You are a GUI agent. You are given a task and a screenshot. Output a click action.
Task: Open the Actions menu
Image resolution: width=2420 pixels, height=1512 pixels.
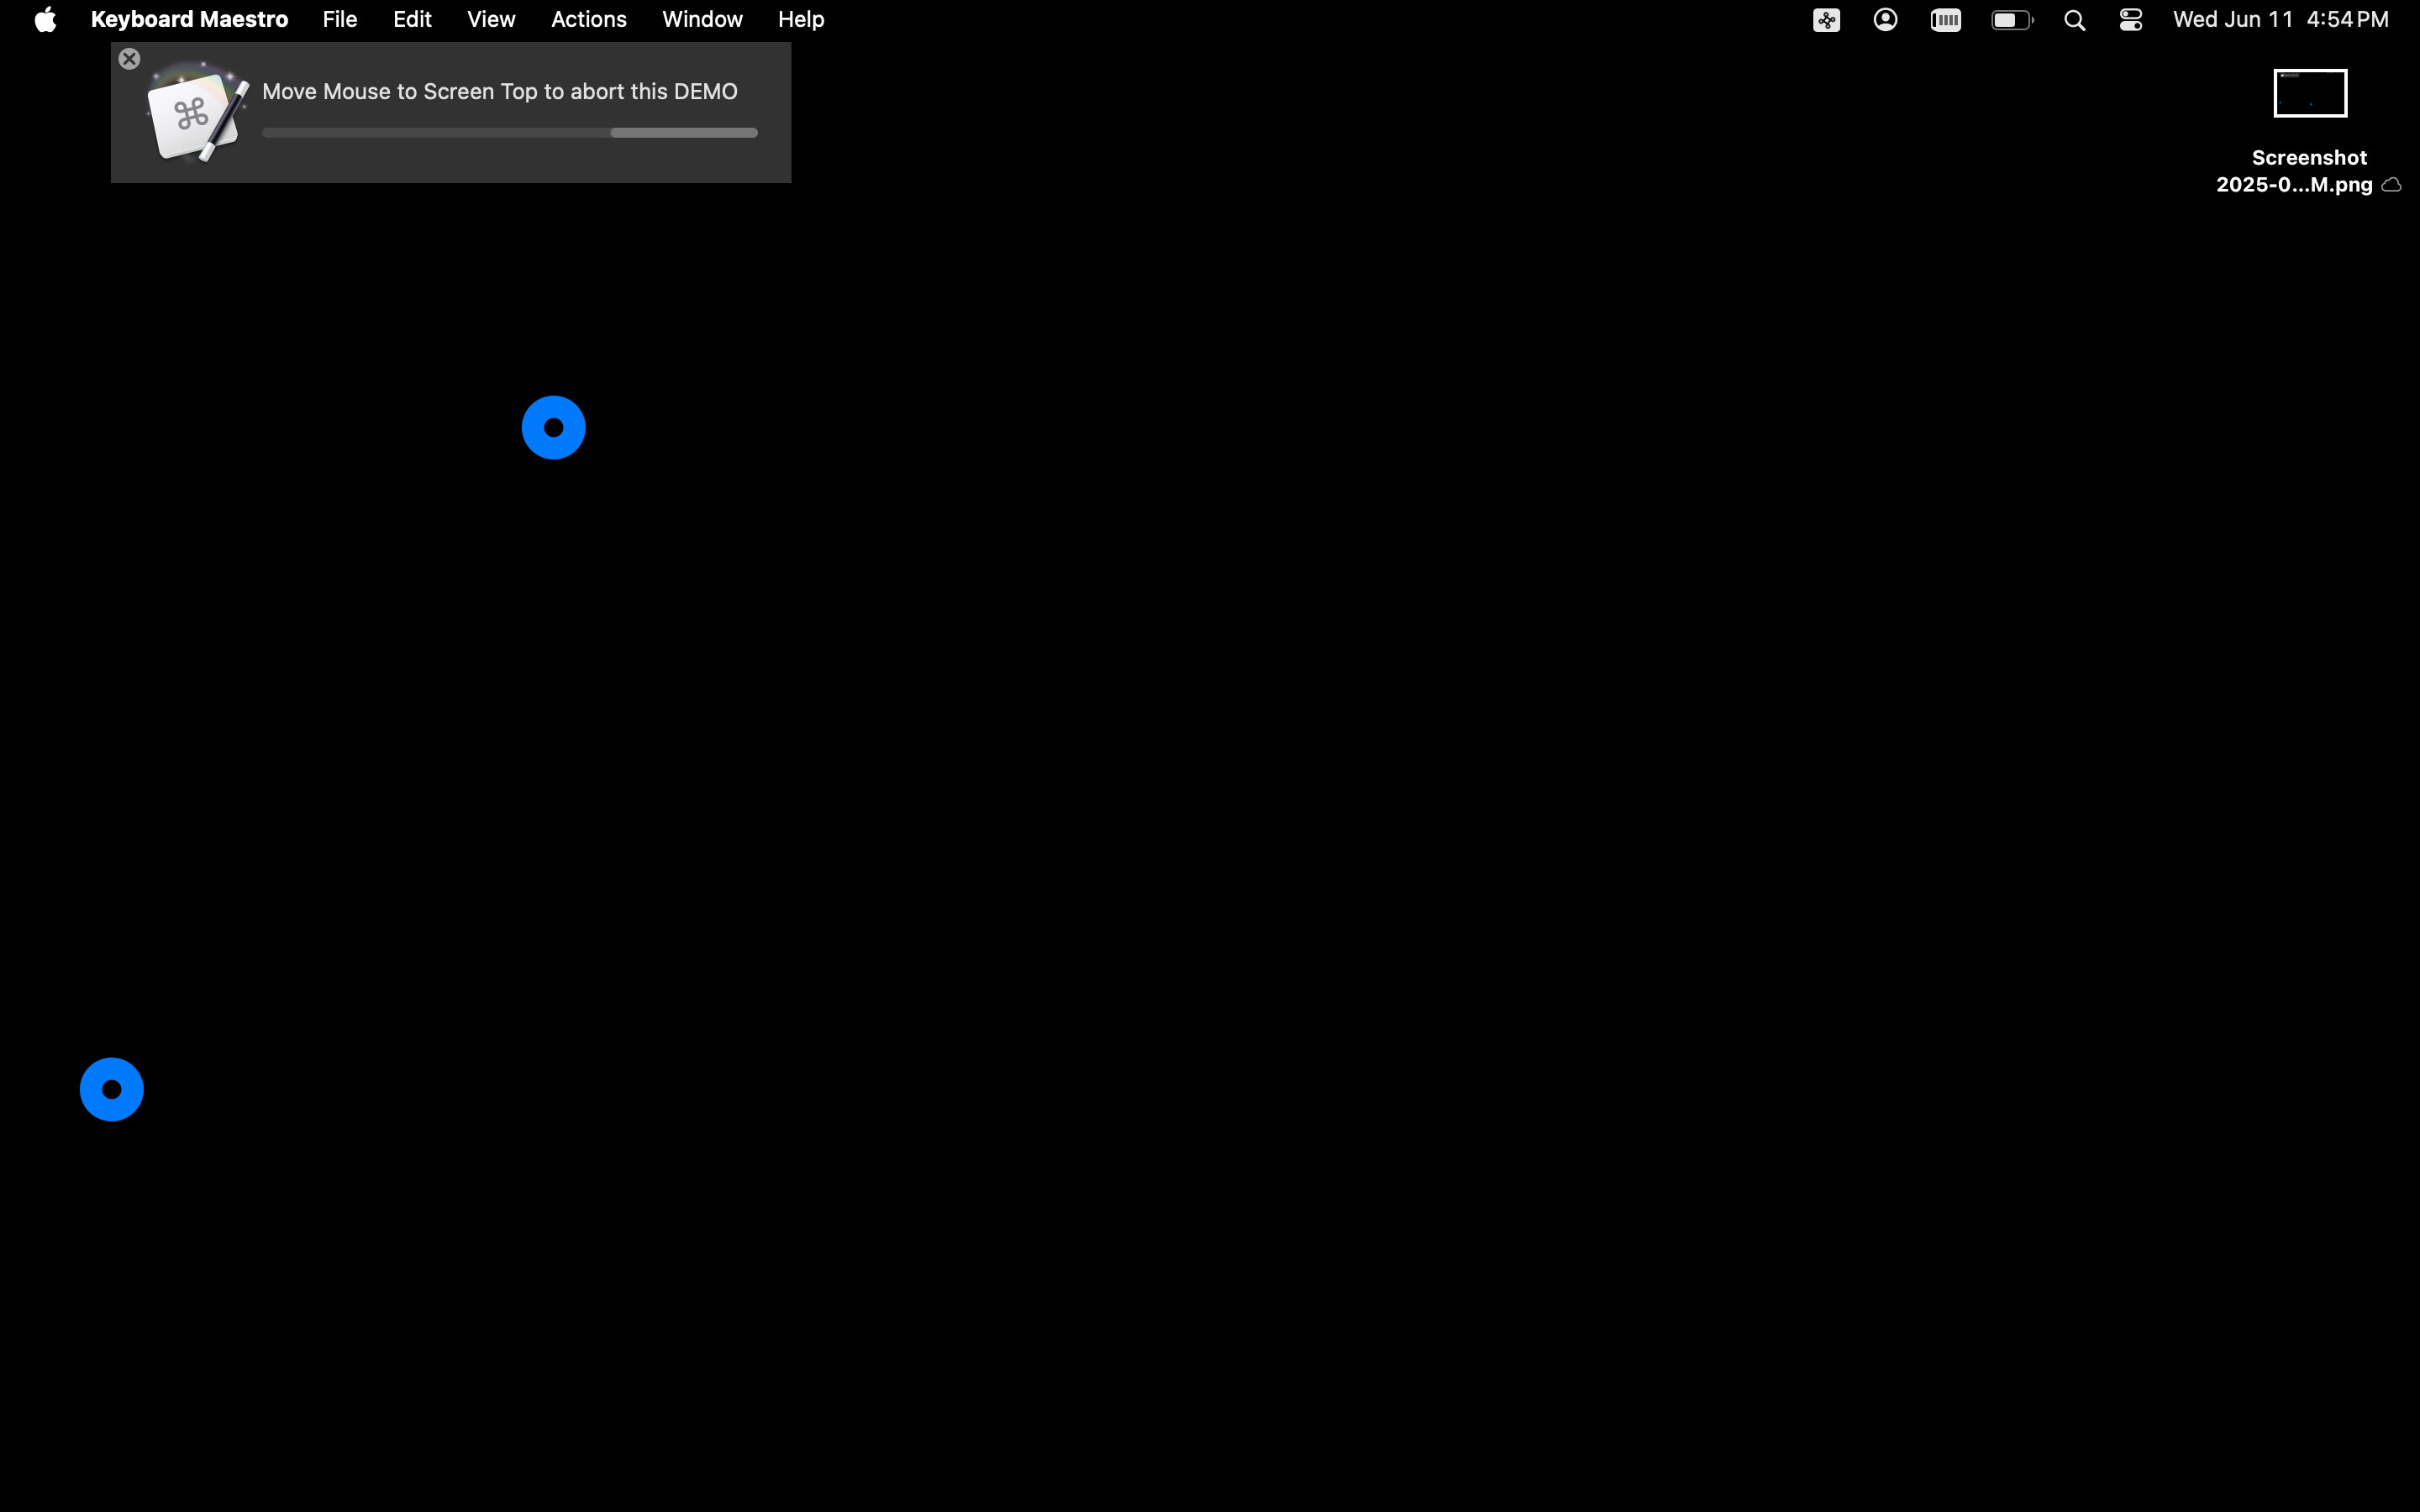pyautogui.click(x=588, y=20)
